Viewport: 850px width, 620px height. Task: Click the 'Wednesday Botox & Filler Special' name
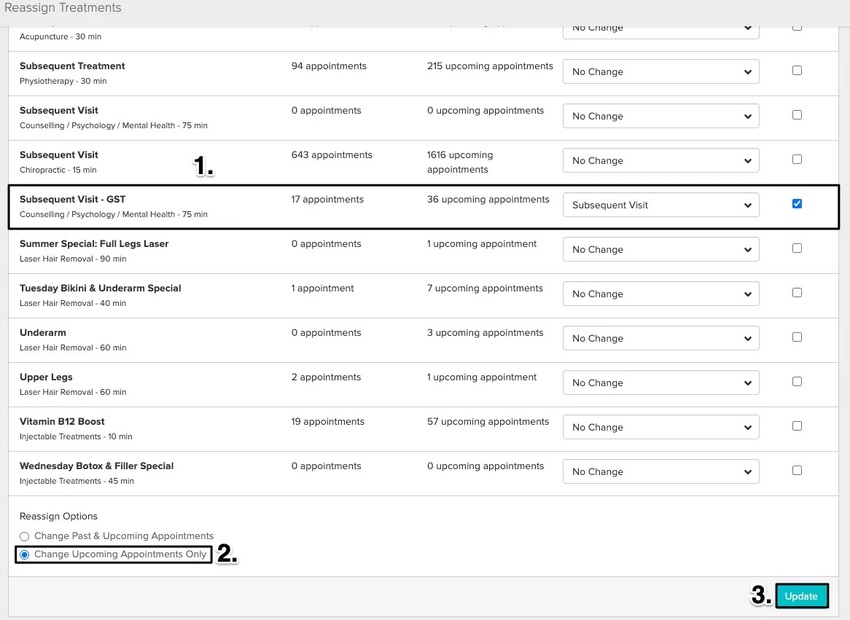tap(96, 466)
